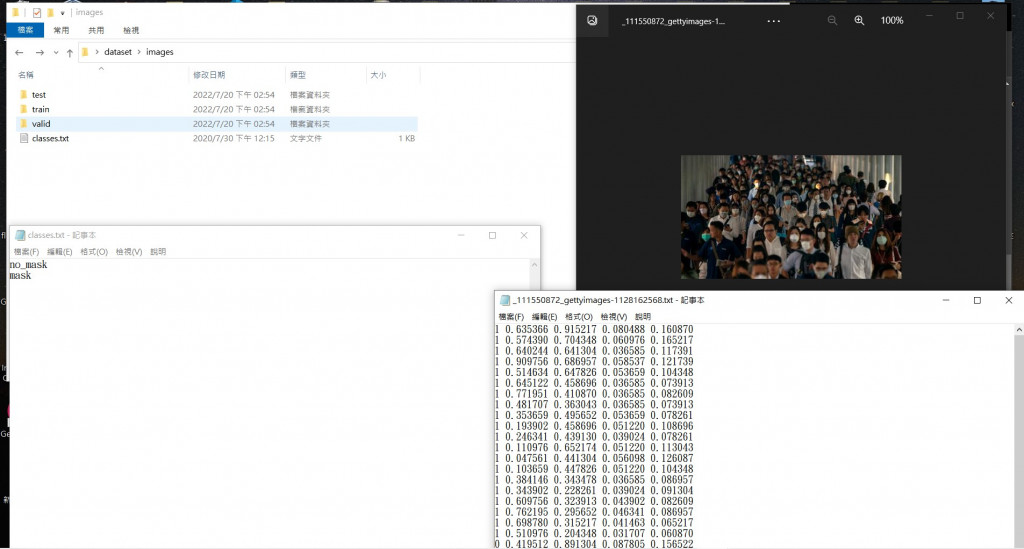
Task: Click scroll-up arrow in gettyimages Notepad
Action: (1019, 330)
